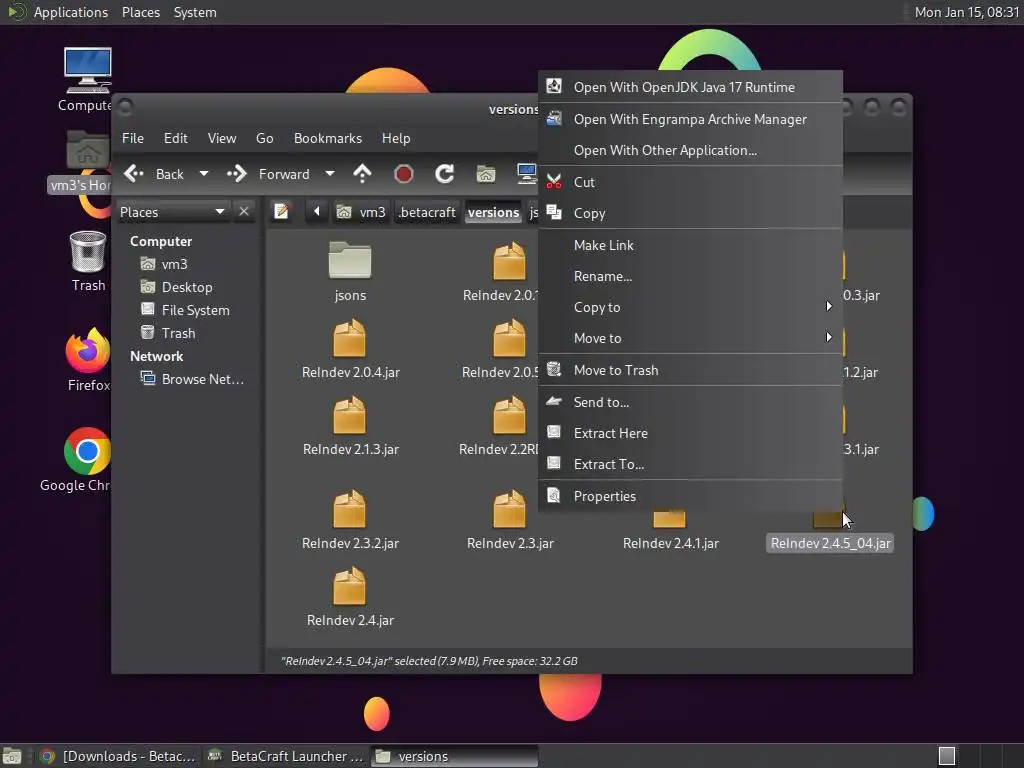Move the file to Trash

(690, 370)
